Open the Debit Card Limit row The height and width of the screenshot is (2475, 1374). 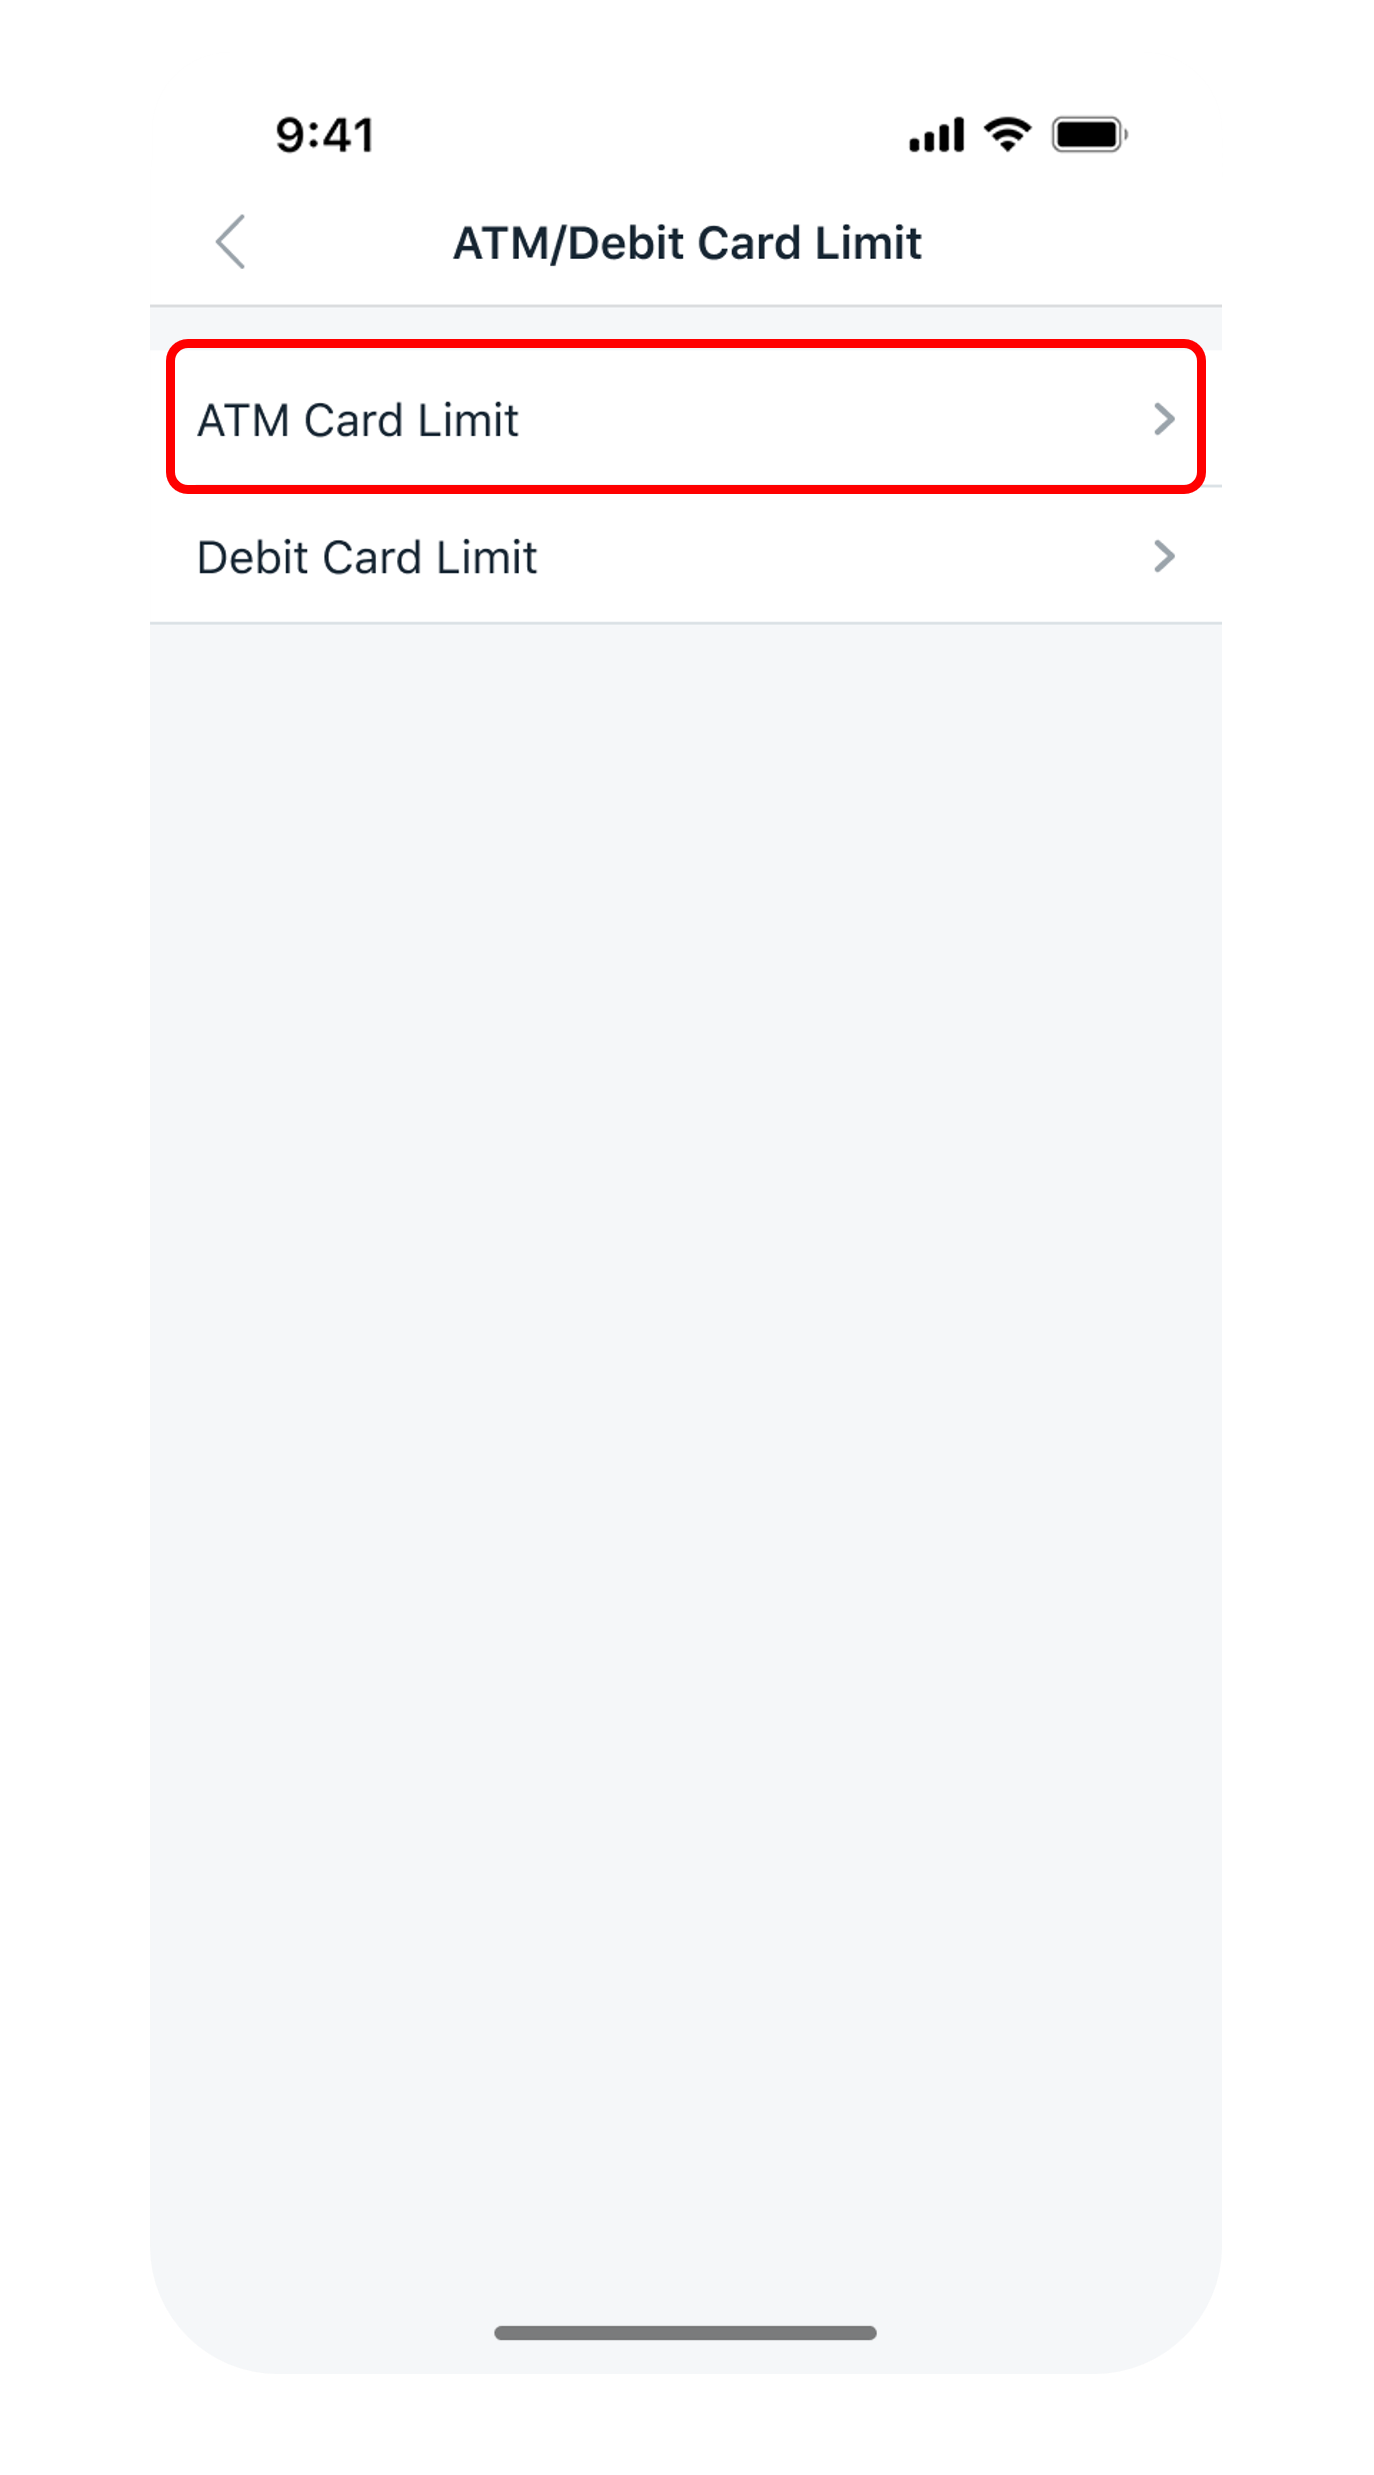686,556
